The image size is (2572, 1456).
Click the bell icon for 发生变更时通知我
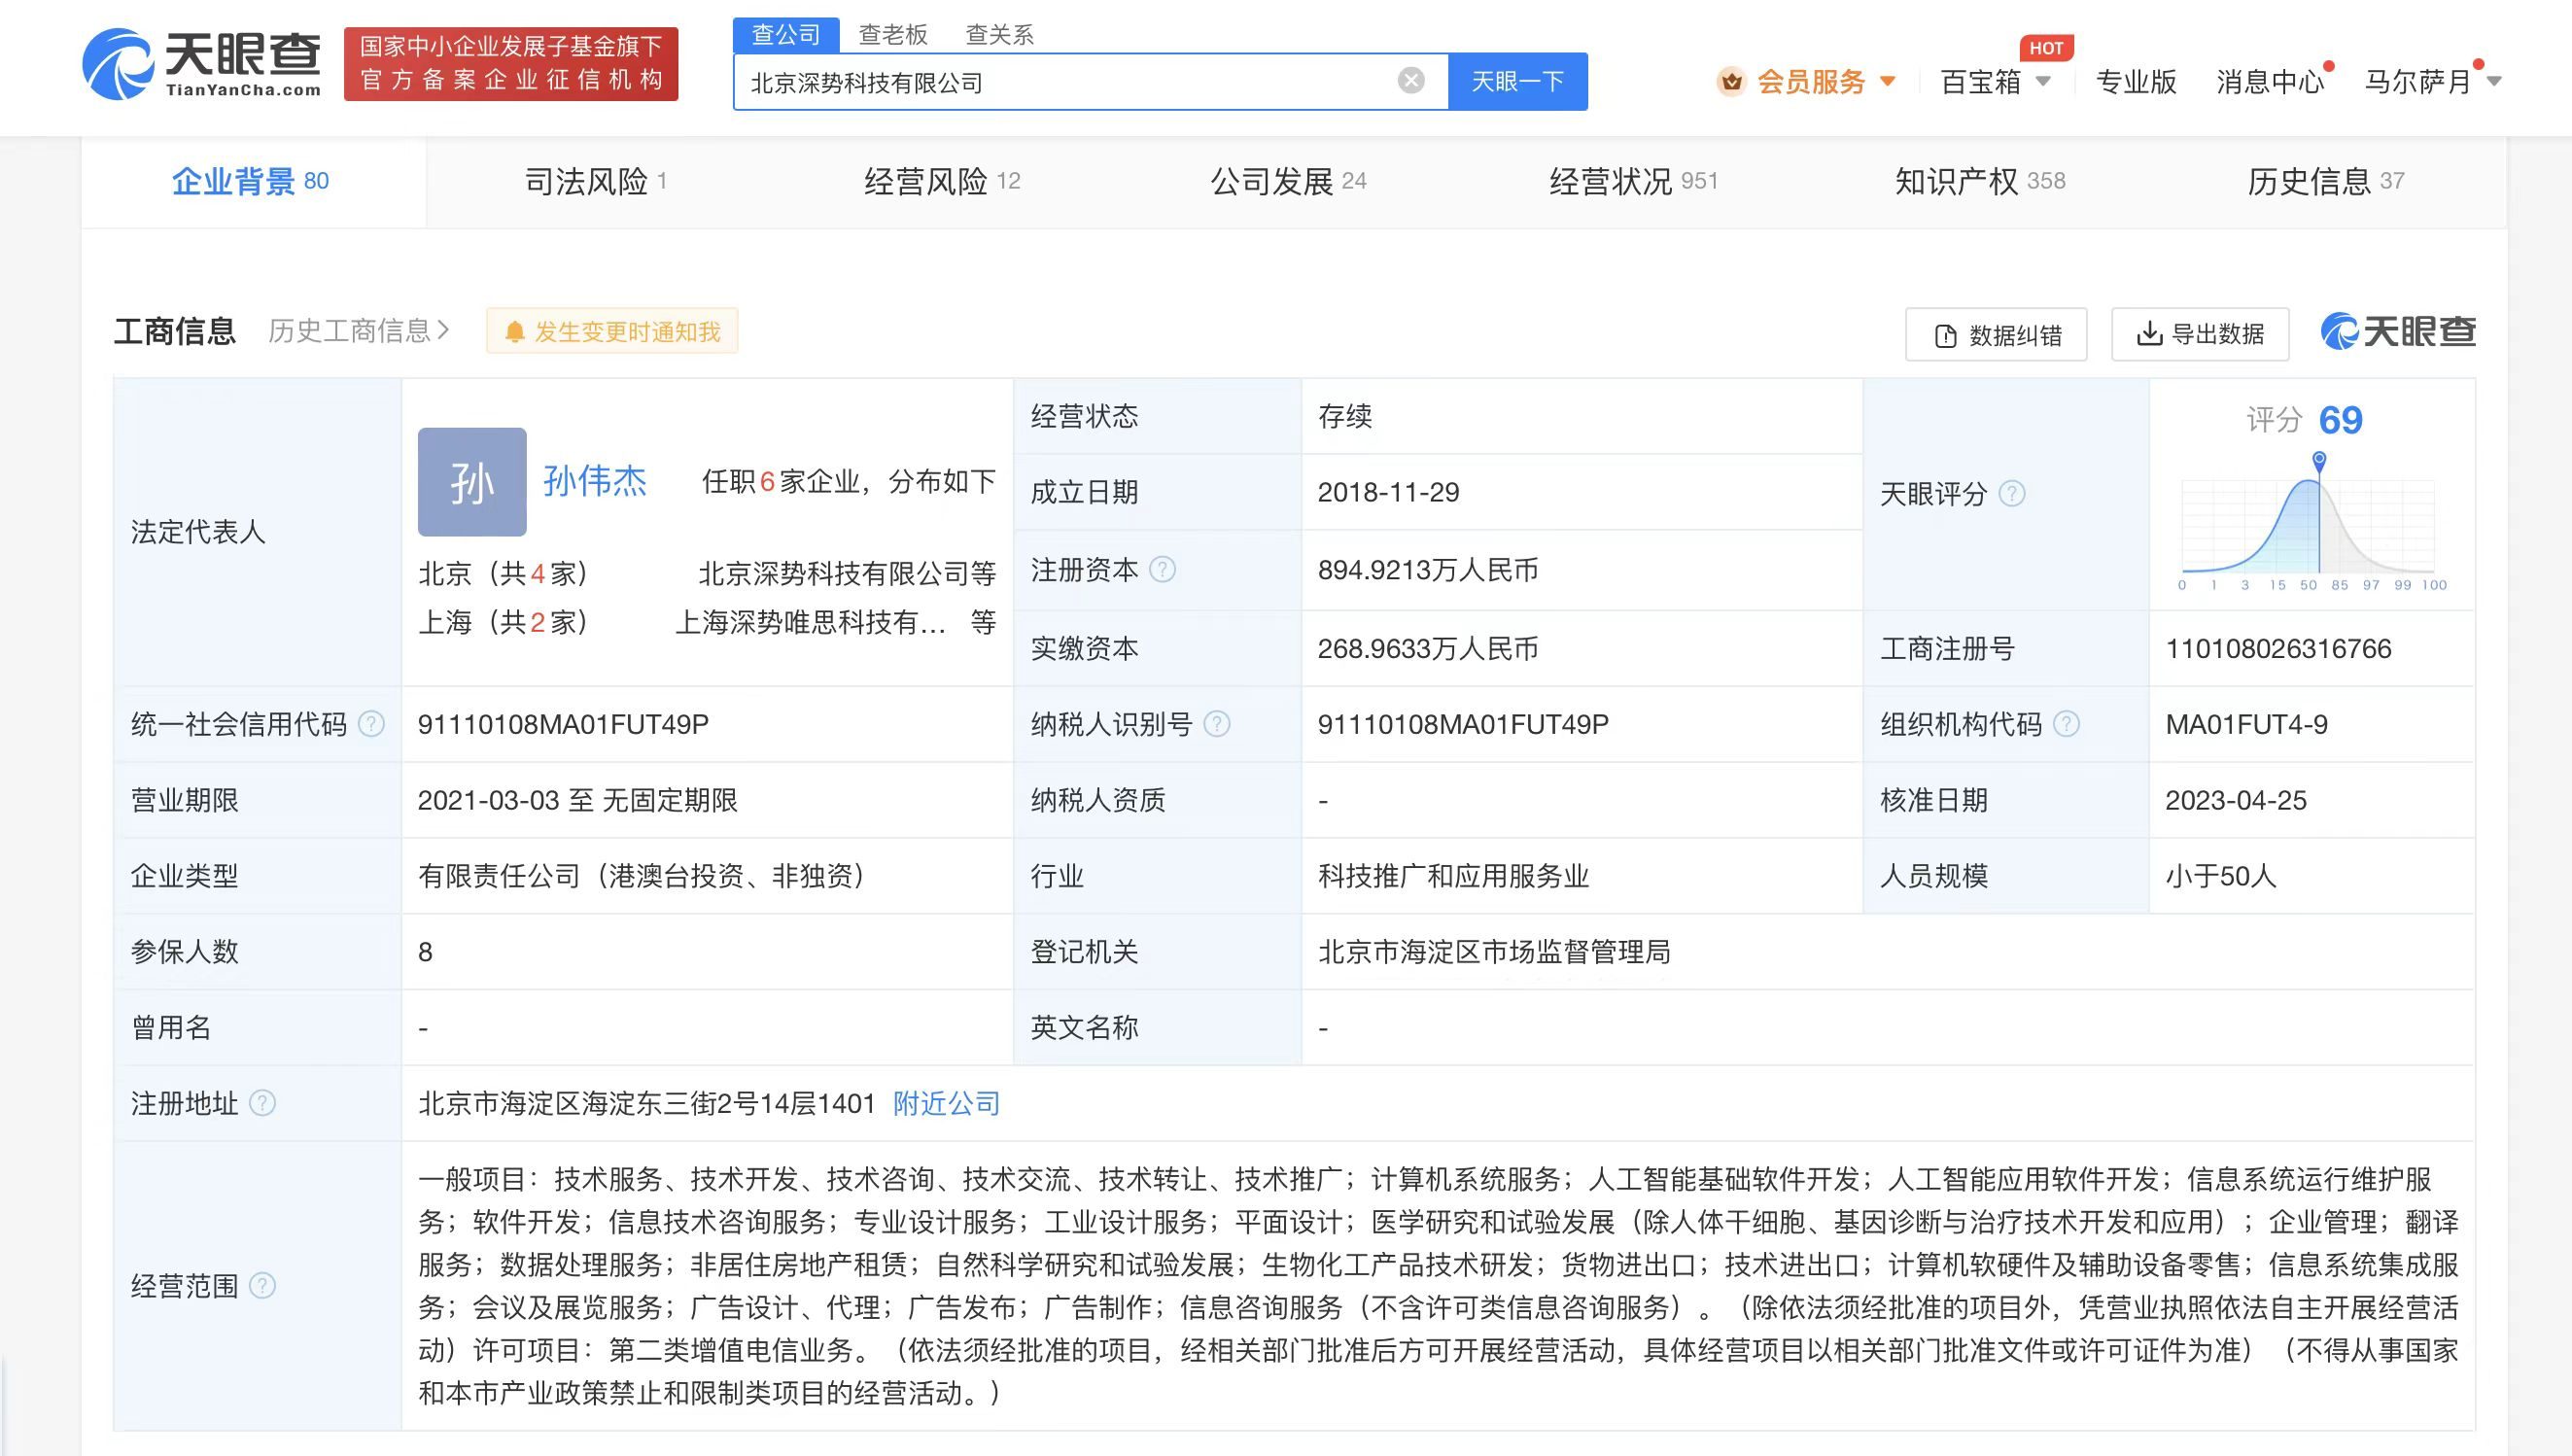[x=516, y=331]
